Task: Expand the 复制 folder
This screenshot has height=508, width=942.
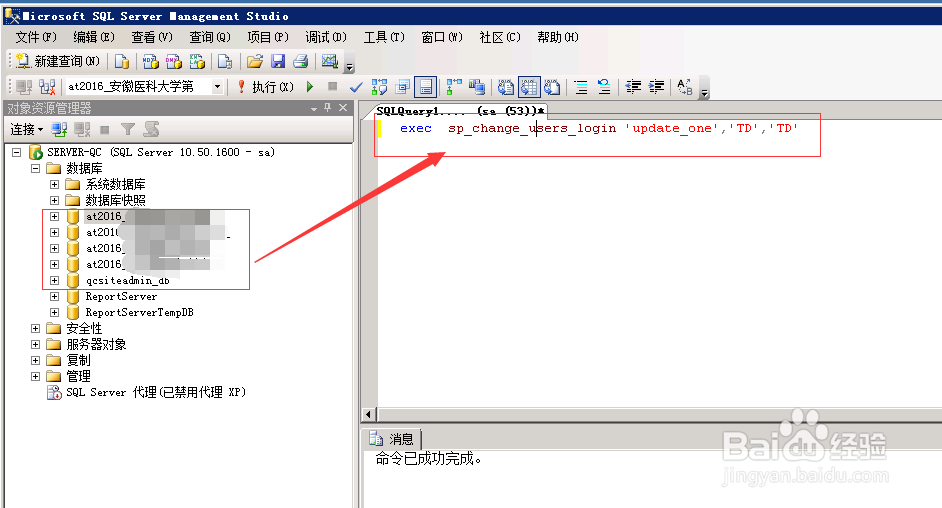Action: tap(35, 360)
